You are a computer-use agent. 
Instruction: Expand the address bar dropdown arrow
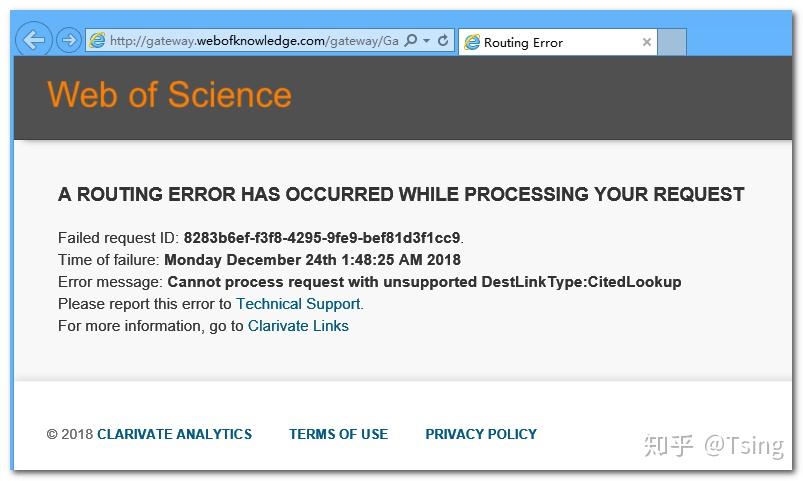427,41
